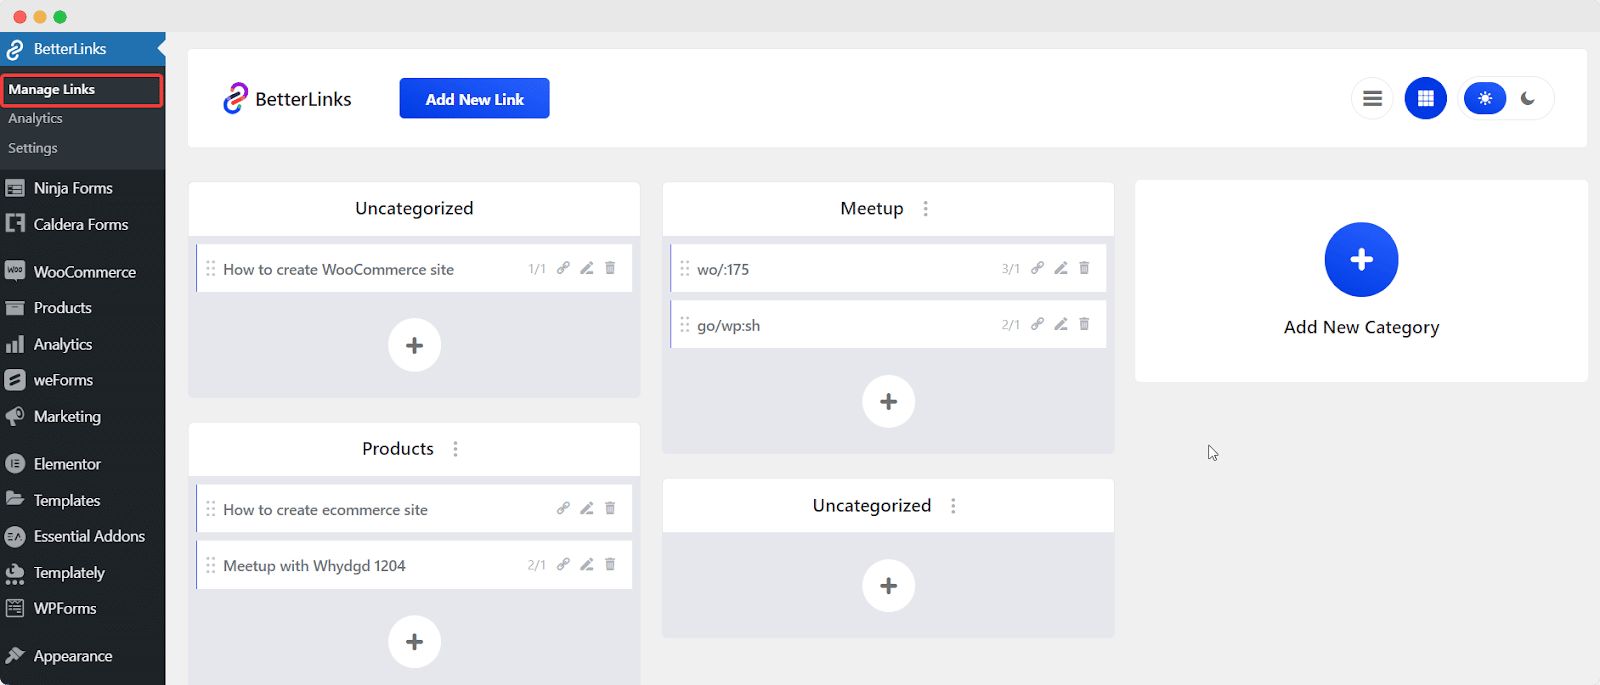Click the Add New Link button
The image size is (1600, 685).
[474, 99]
